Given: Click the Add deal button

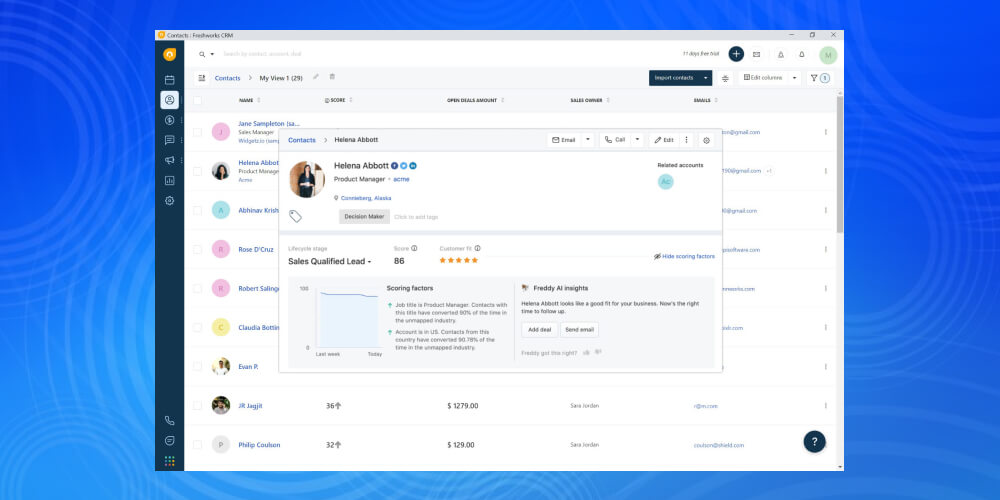Looking at the screenshot, I should pos(540,330).
